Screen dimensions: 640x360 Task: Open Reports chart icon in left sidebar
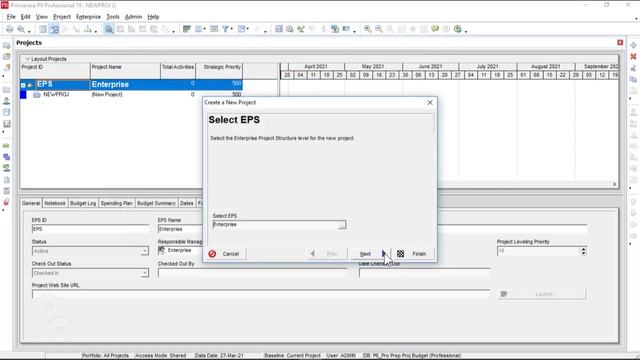coord(7,123)
